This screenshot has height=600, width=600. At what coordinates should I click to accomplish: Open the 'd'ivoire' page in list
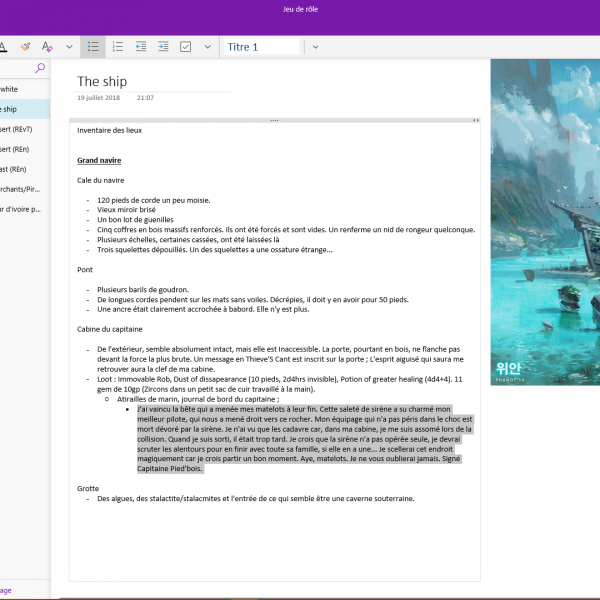[20, 209]
